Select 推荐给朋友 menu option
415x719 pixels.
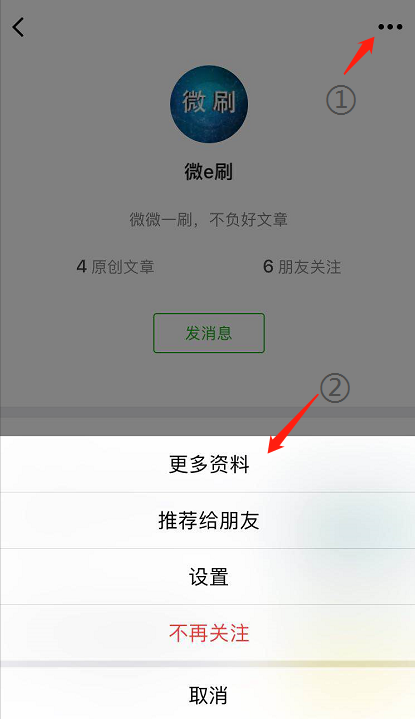(x=207, y=520)
